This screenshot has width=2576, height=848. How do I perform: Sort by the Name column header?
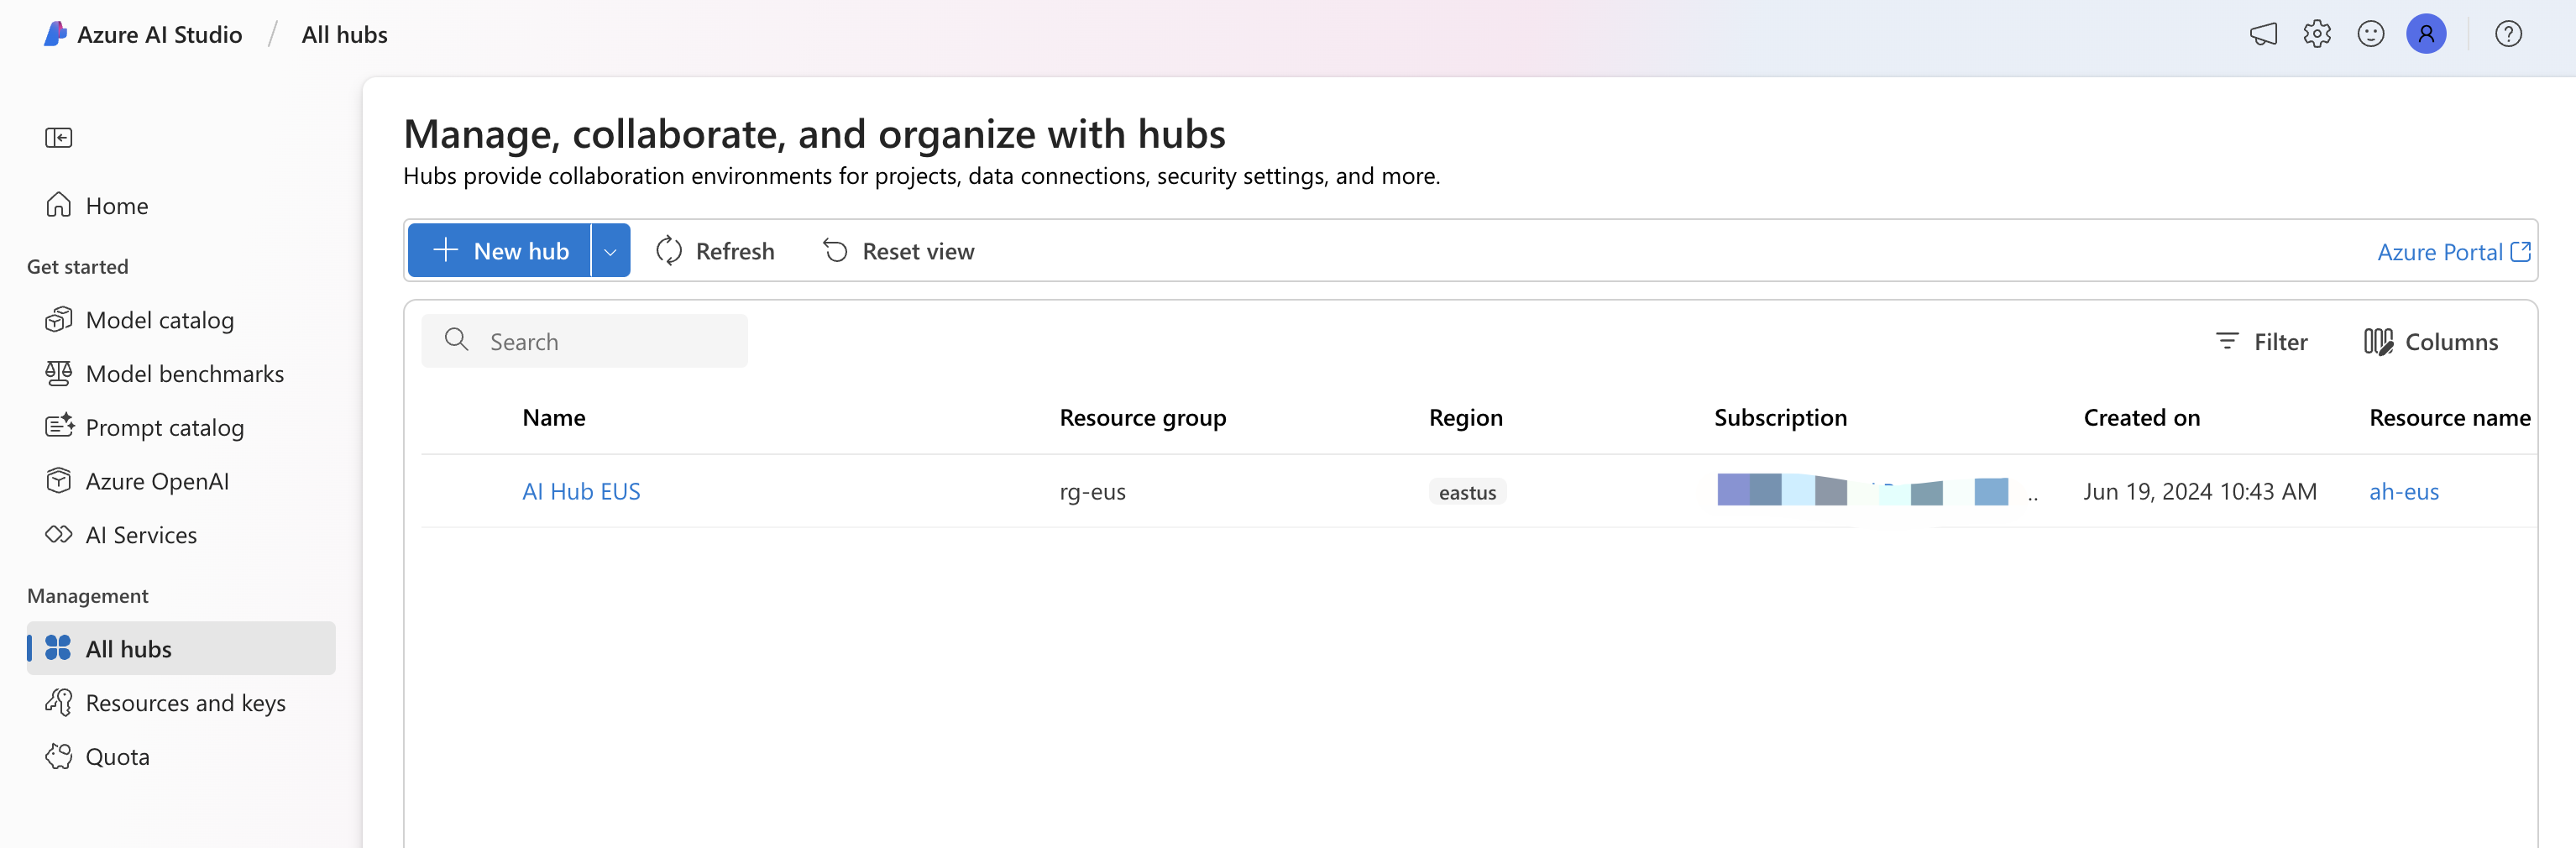pyautogui.click(x=554, y=418)
